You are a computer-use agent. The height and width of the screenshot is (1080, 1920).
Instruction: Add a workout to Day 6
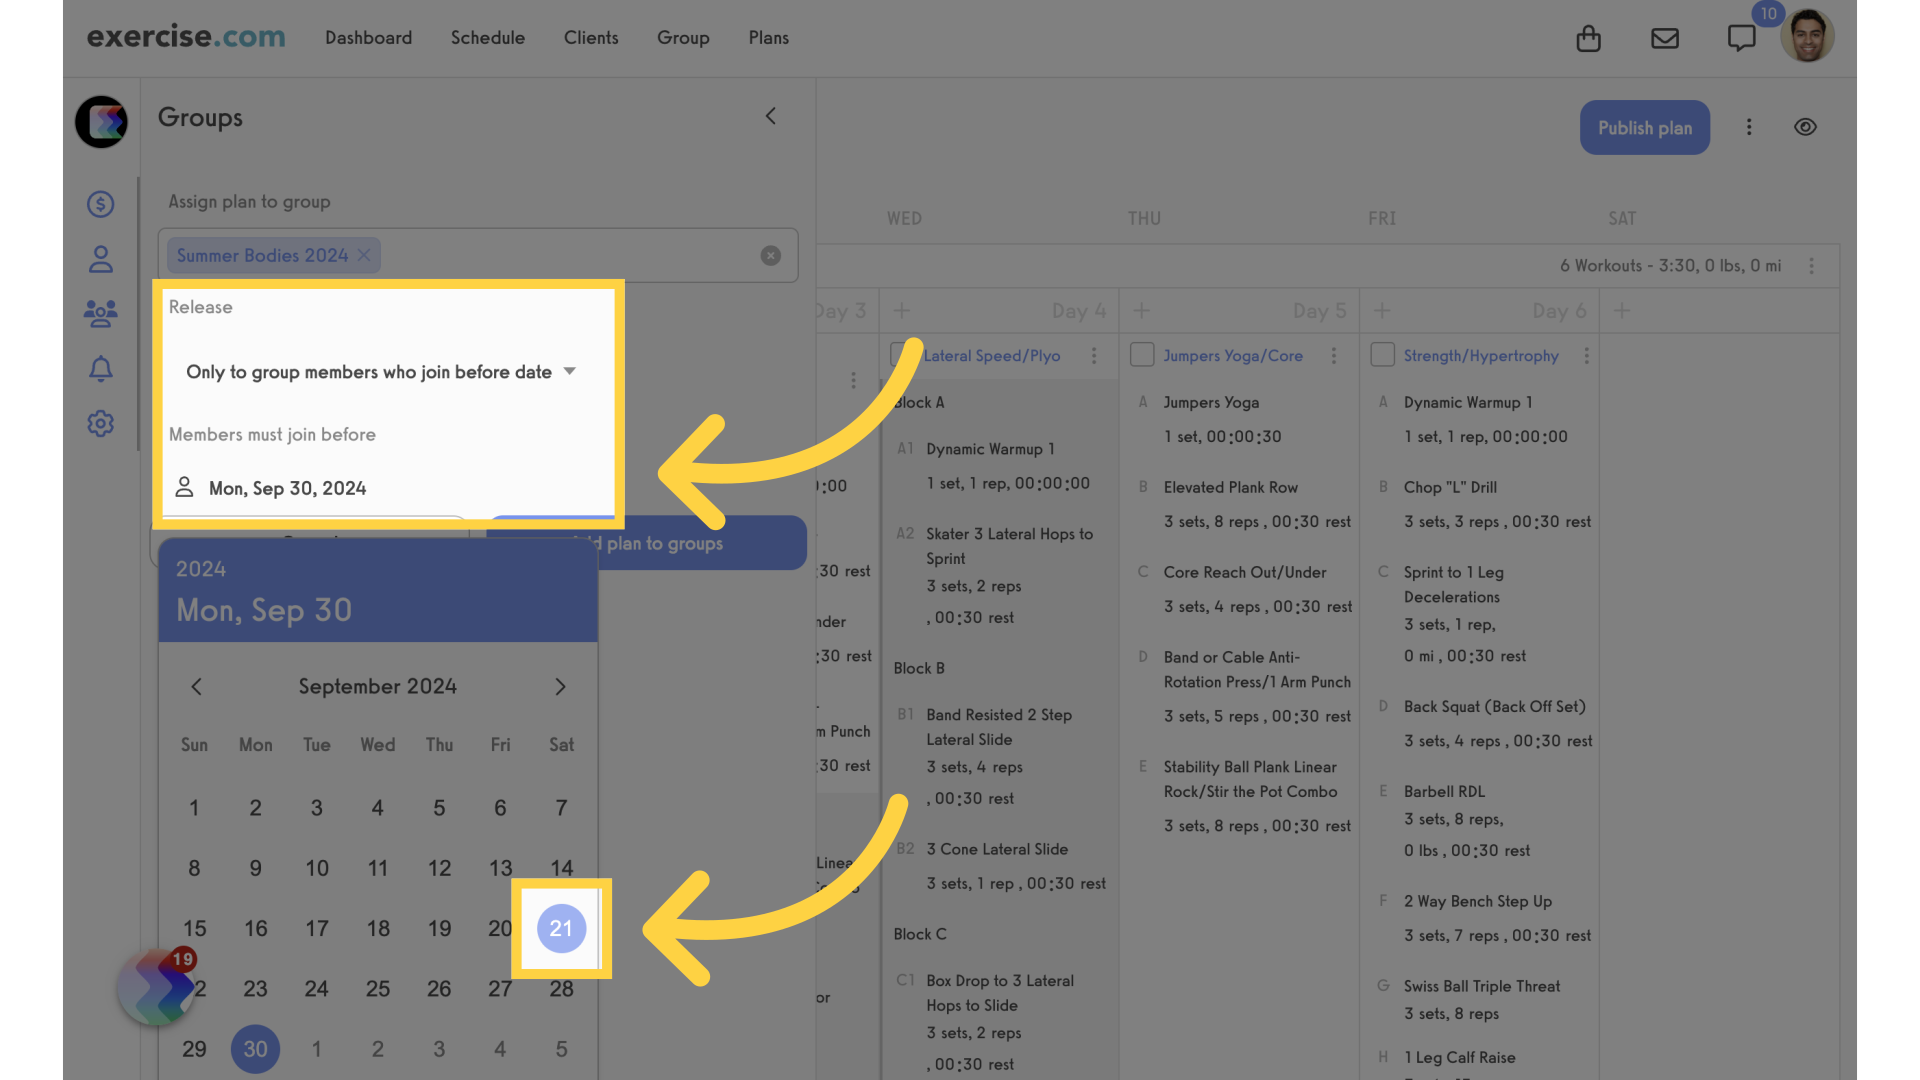tap(1381, 310)
